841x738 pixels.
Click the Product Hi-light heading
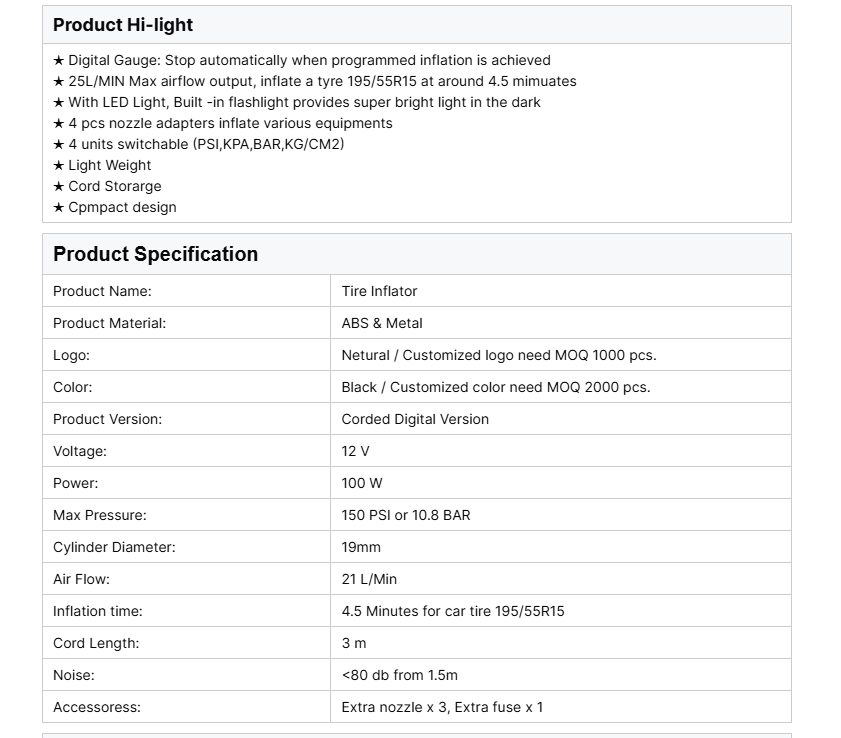123,25
